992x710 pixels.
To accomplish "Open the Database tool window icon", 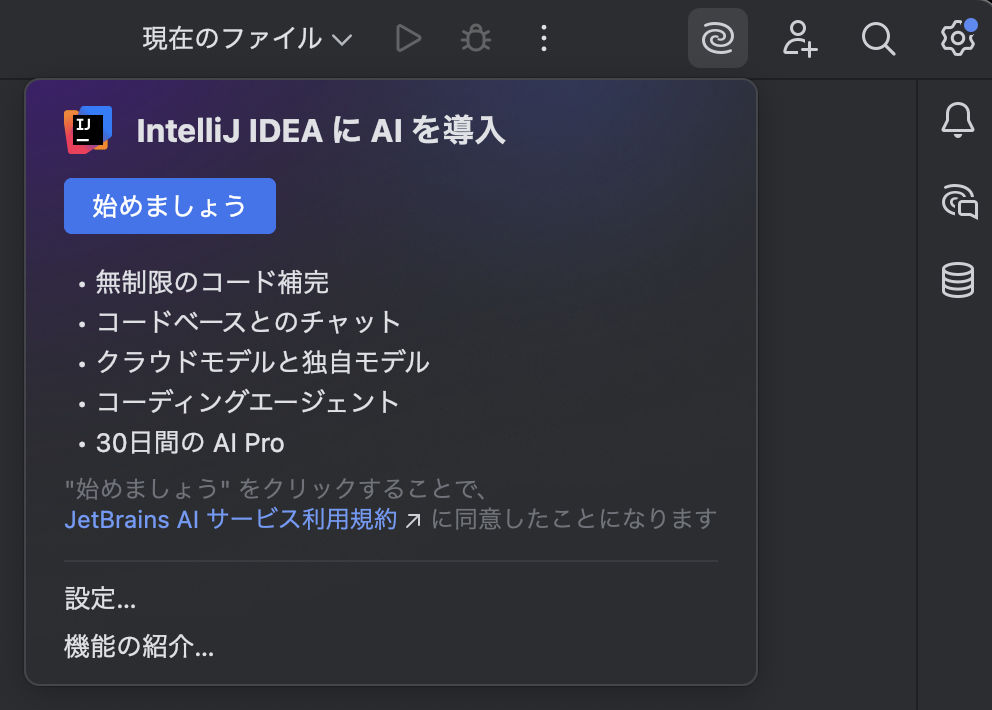I will 958,280.
